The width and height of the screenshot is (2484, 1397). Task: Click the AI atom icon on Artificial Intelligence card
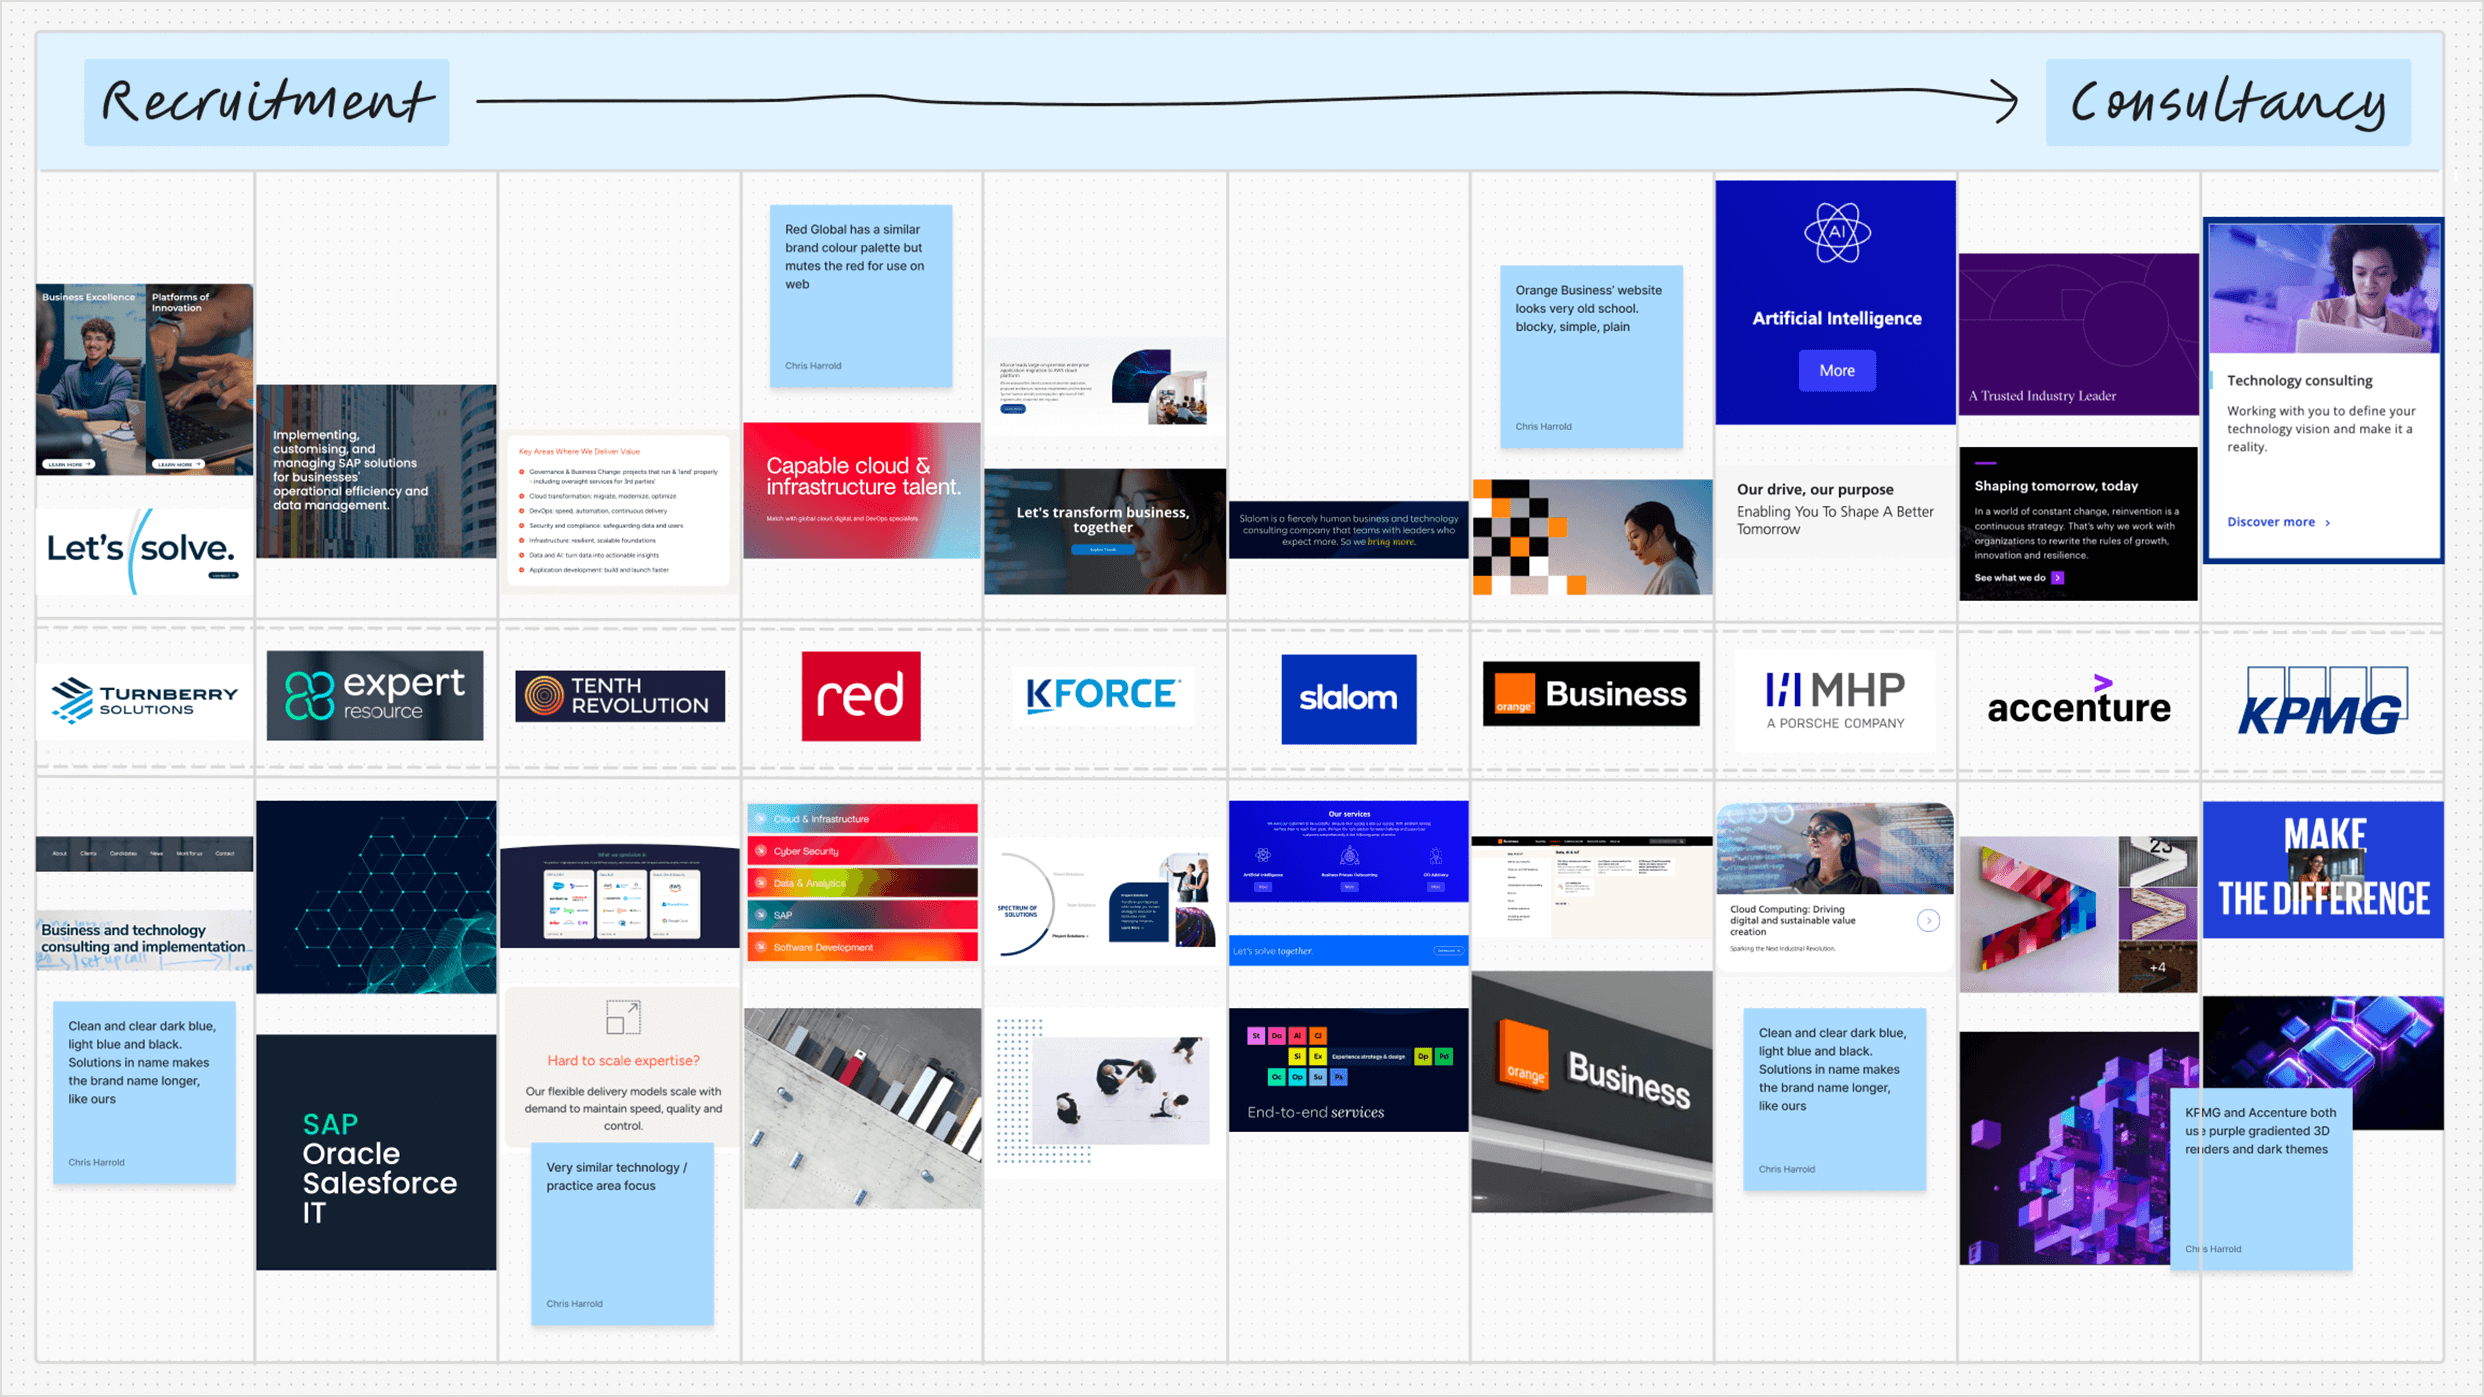pos(1836,233)
